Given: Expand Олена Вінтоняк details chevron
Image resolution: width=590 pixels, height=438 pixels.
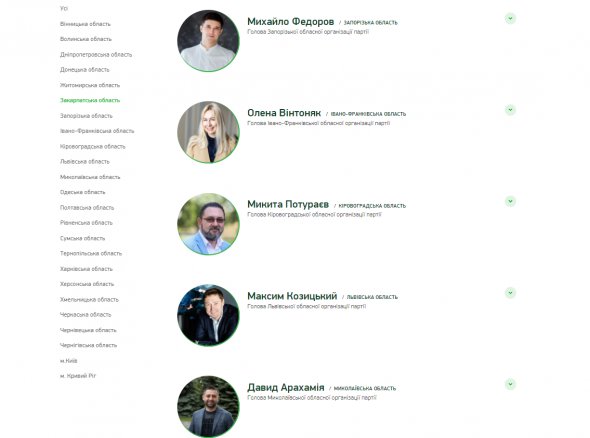Looking at the screenshot, I should [510, 110].
